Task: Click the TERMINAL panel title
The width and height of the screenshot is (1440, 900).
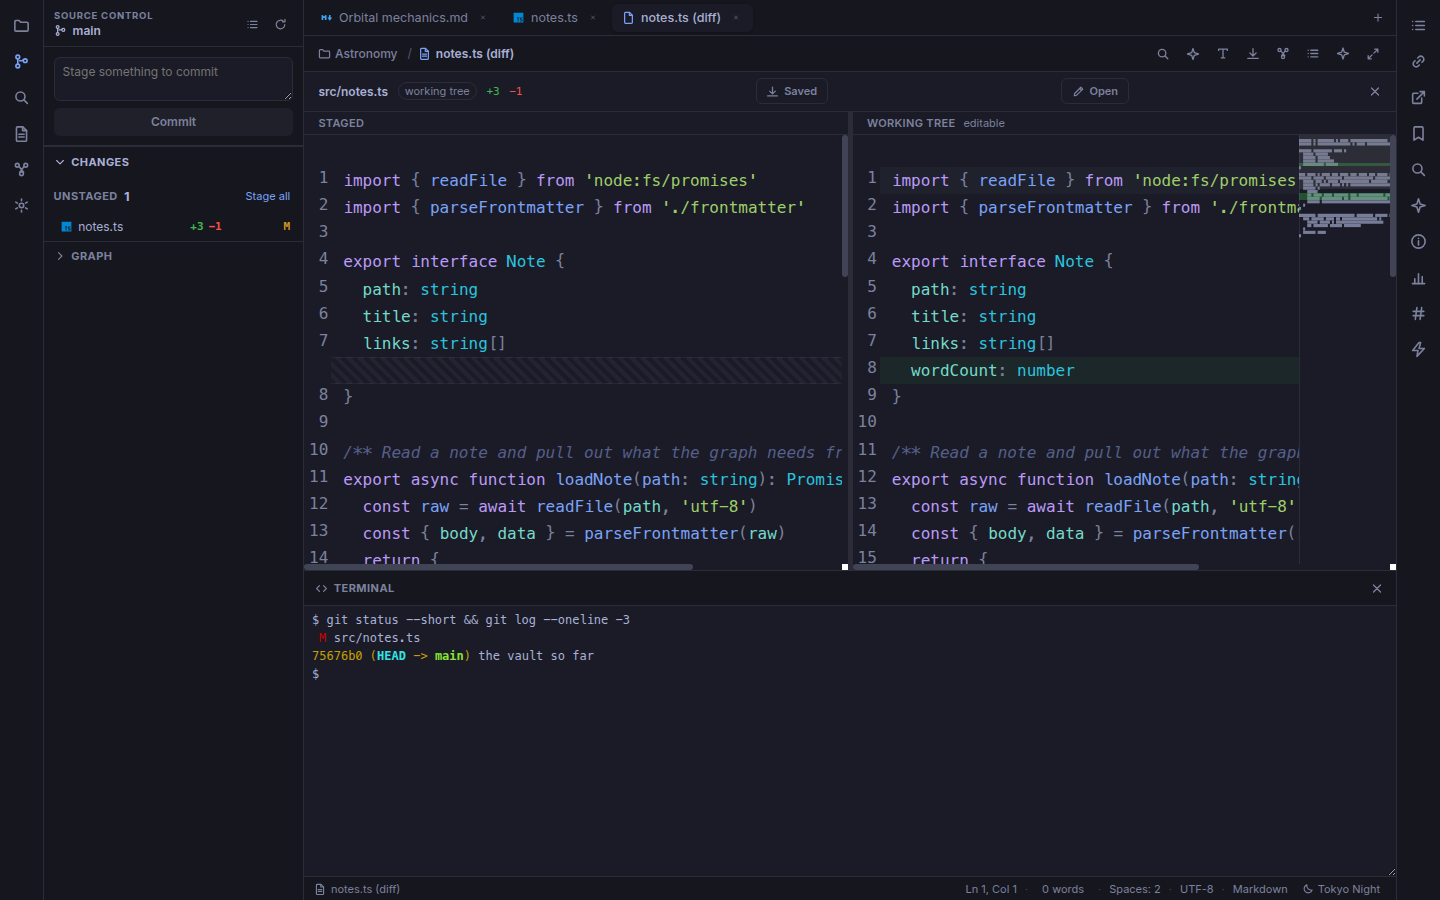Action: 364,588
